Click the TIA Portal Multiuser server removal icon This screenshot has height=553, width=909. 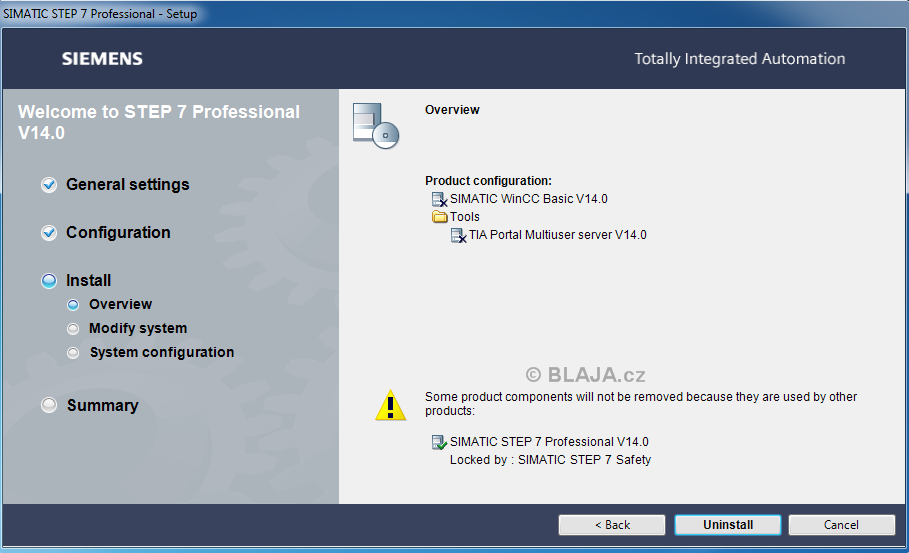459,235
